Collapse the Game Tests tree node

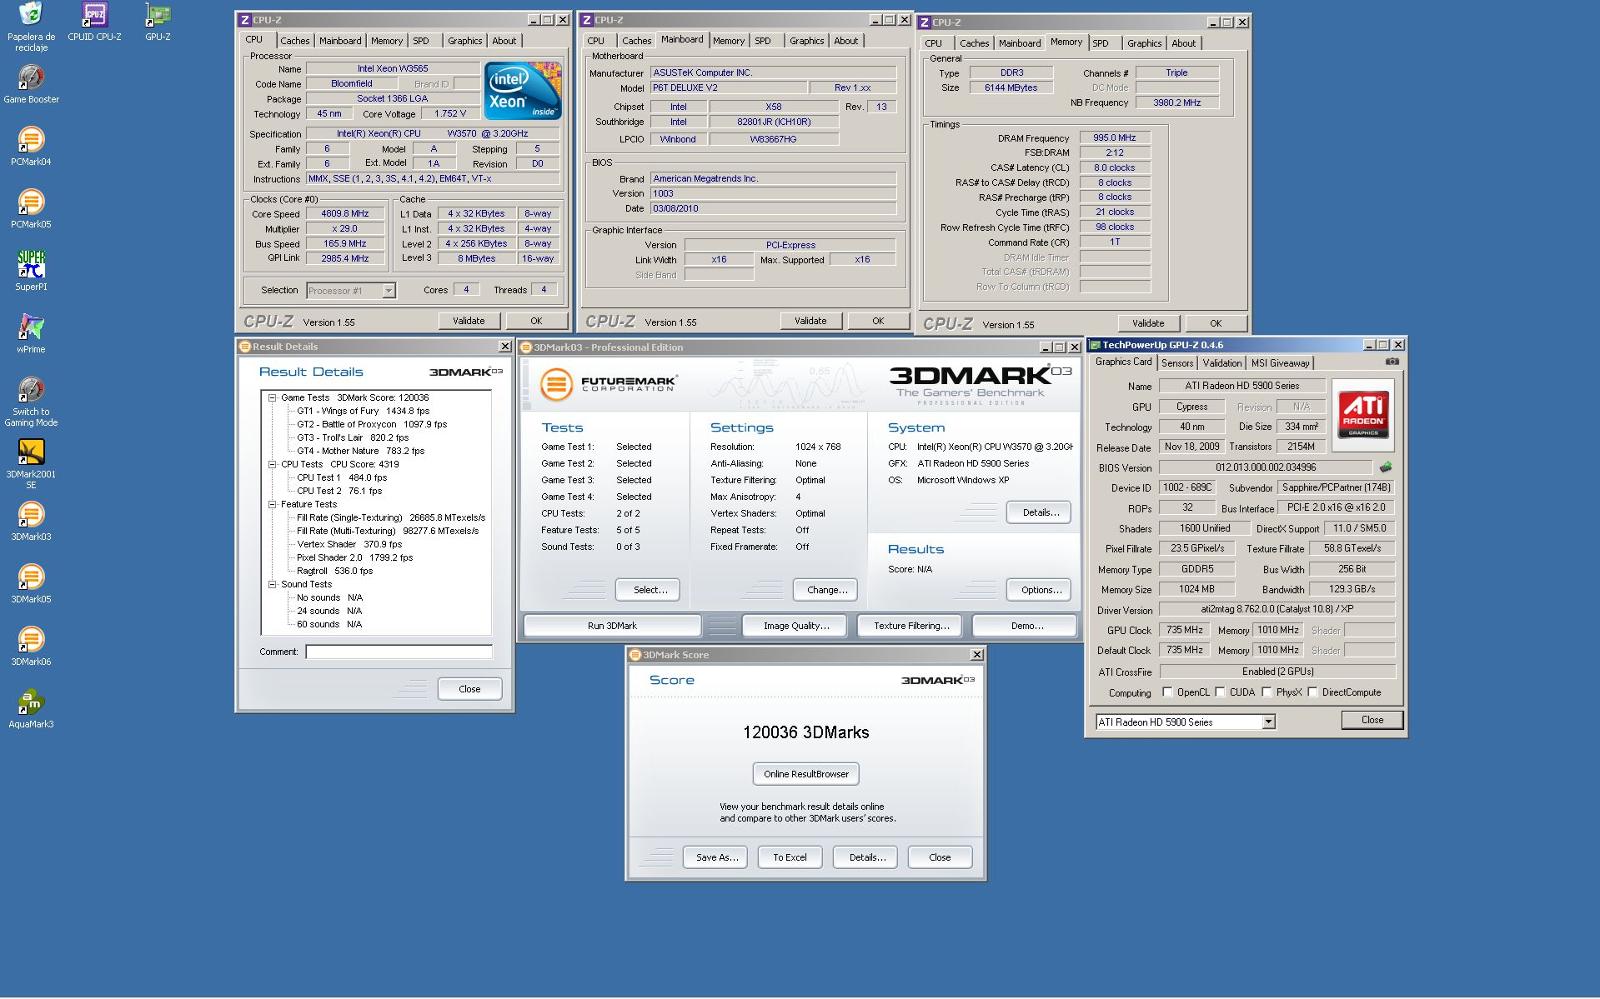(x=271, y=398)
